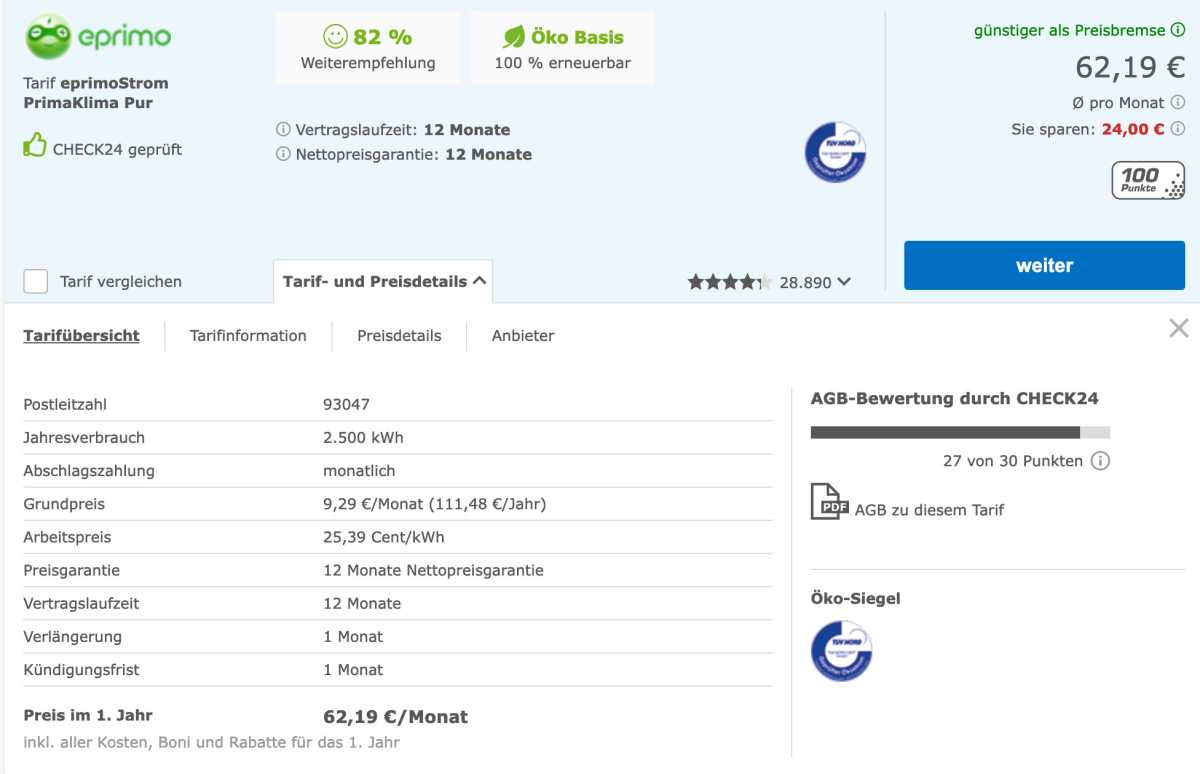Open the AGB zu diesem Tarif link
The image size is (1200, 774).
pos(929,510)
